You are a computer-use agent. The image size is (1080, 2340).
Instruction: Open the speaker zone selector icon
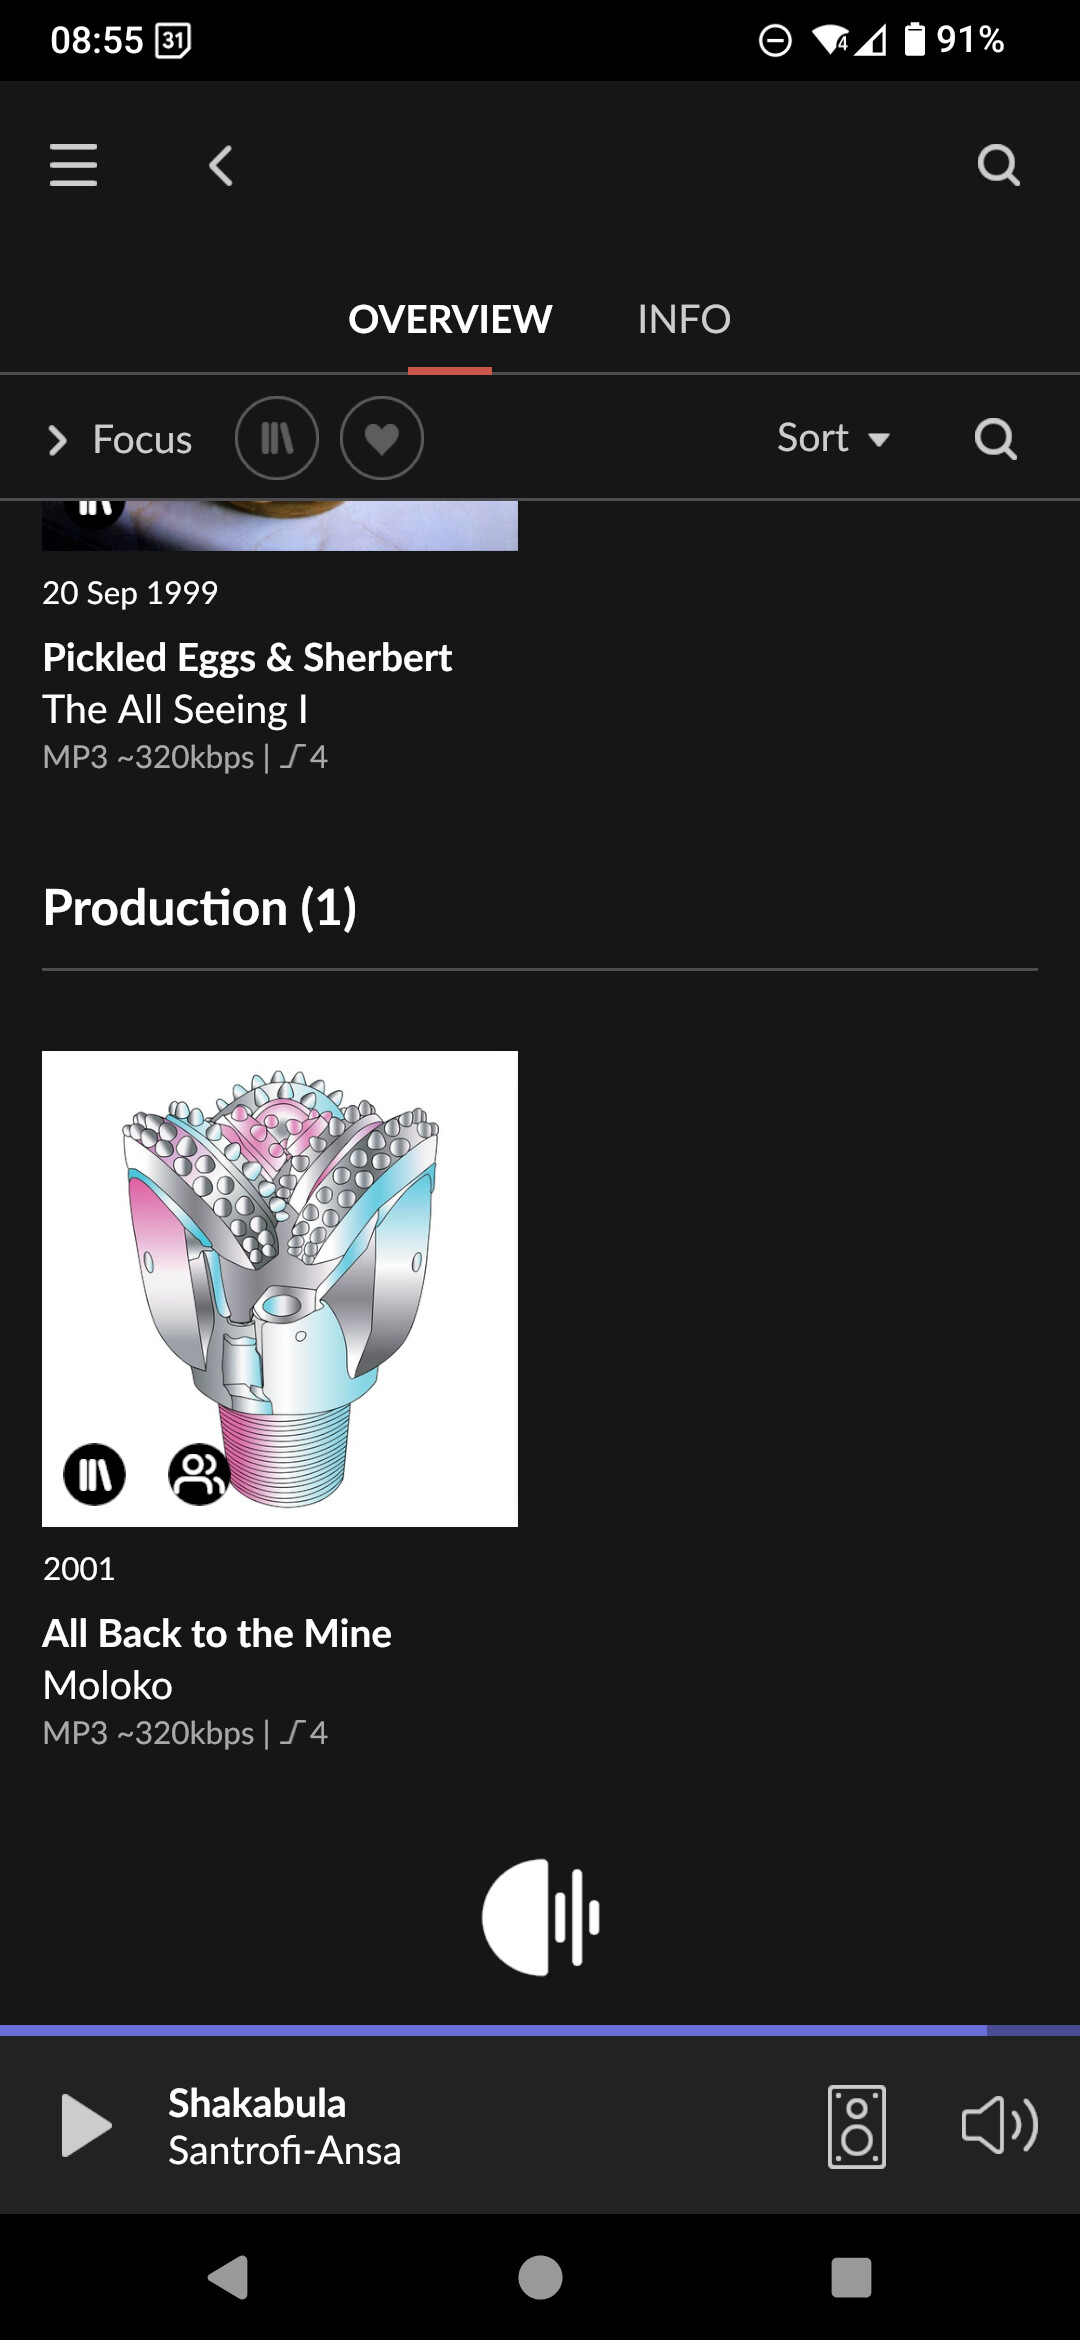(857, 2126)
